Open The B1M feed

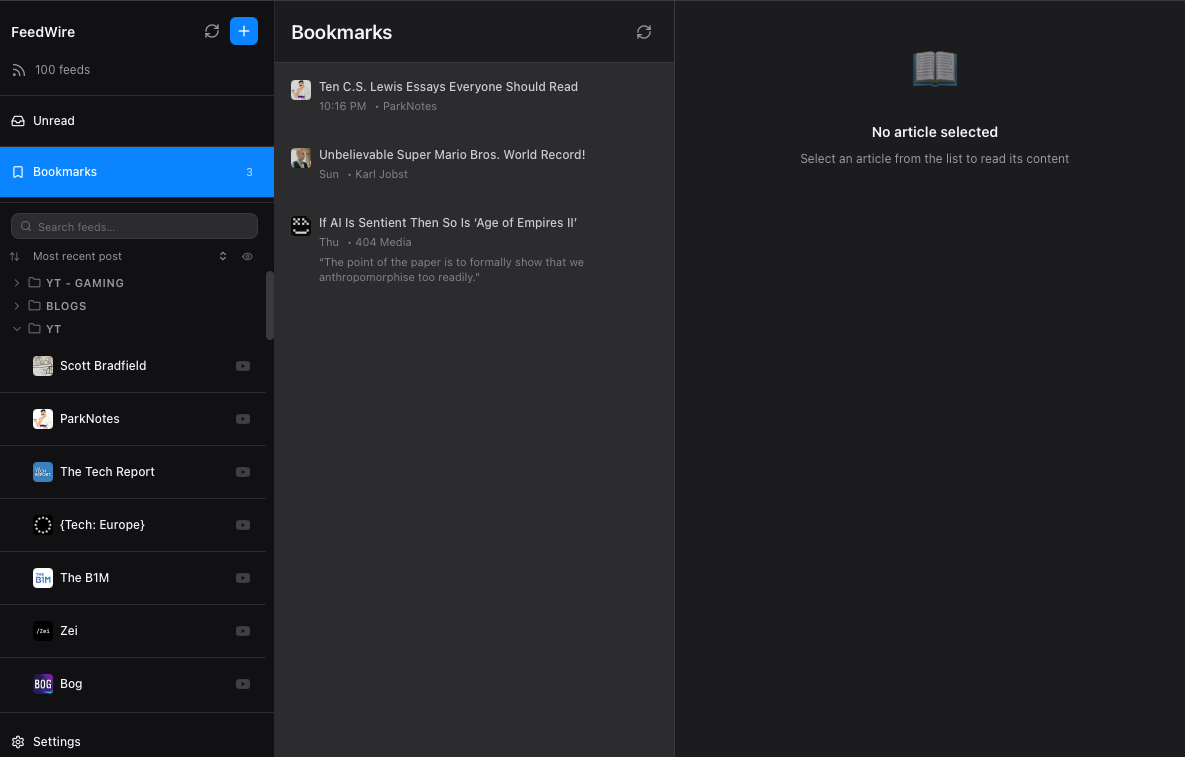click(133, 577)
